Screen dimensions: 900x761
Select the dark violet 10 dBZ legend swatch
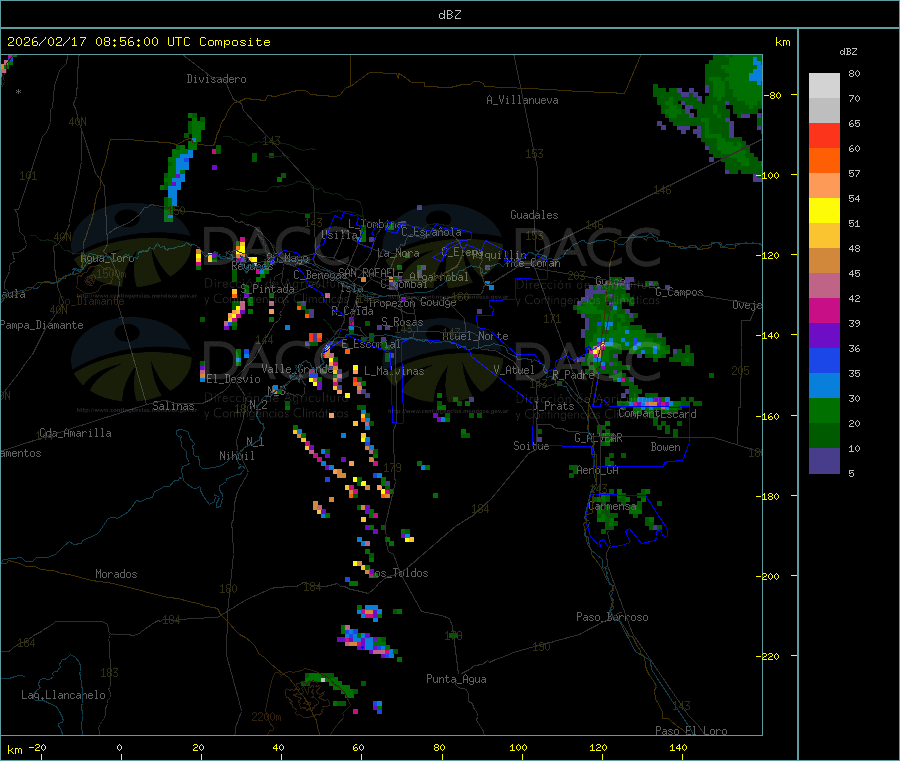pos(824,461)
